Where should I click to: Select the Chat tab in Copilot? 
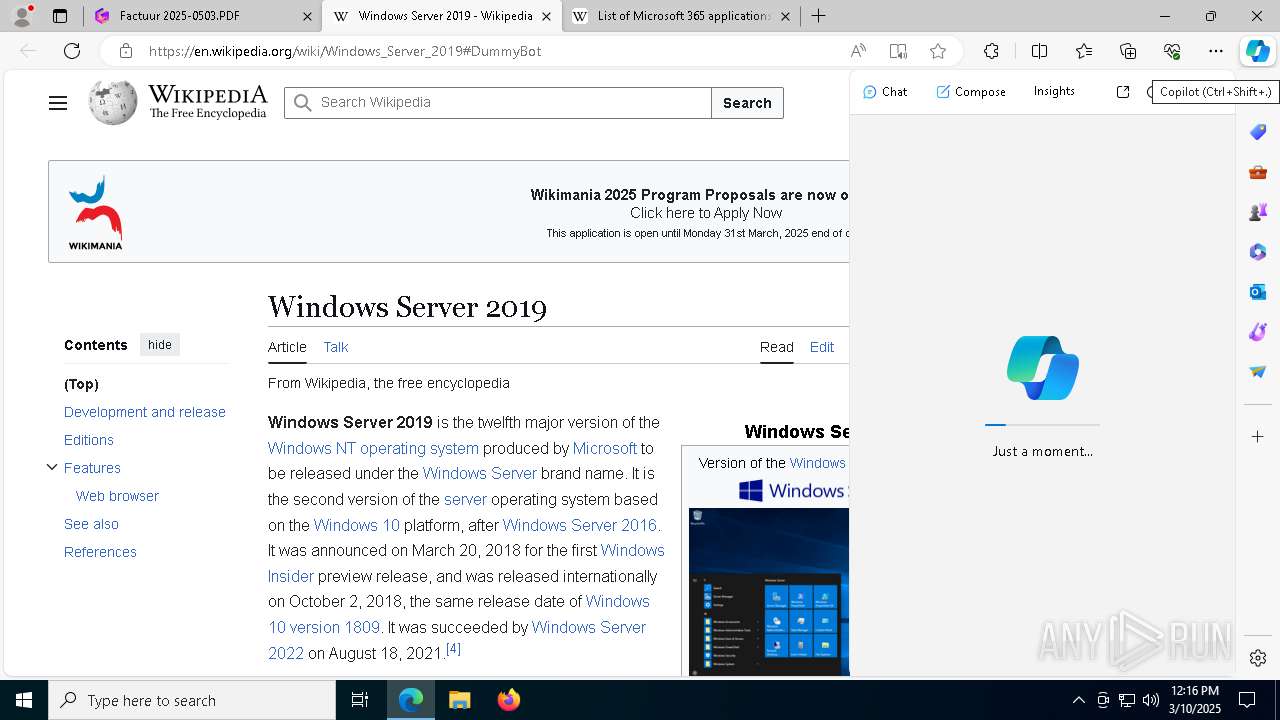pos(885,91)
